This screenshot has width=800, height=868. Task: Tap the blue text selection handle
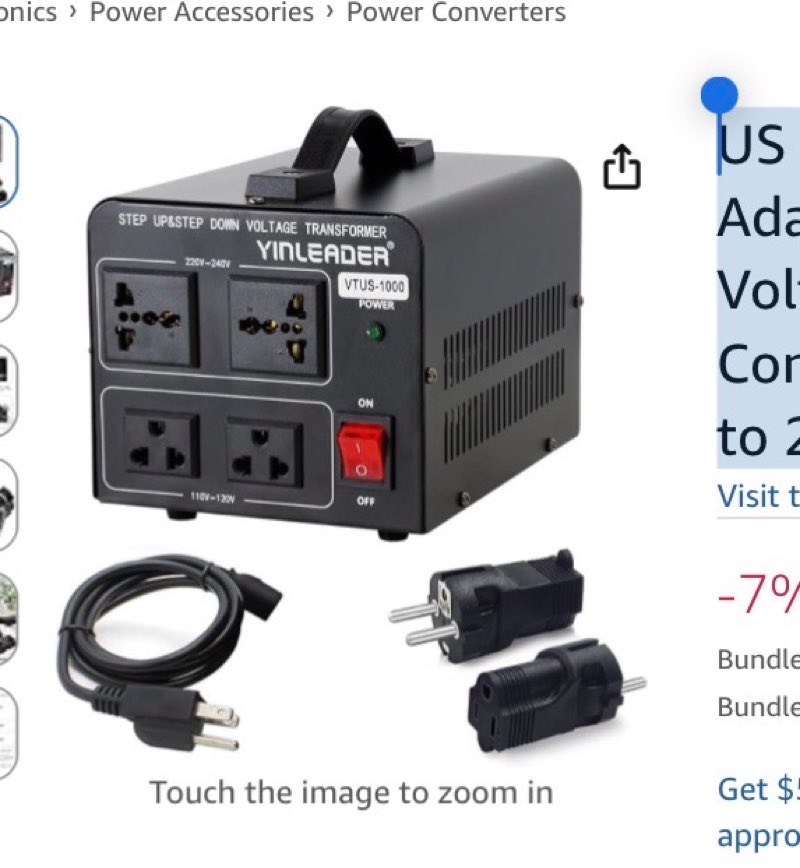click(719, 95)
